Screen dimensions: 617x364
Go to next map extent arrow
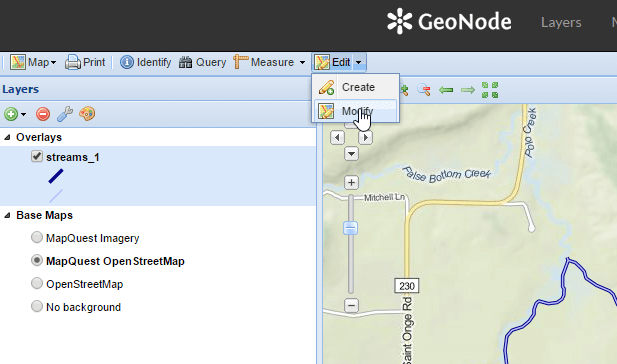[x=467, y=90]
